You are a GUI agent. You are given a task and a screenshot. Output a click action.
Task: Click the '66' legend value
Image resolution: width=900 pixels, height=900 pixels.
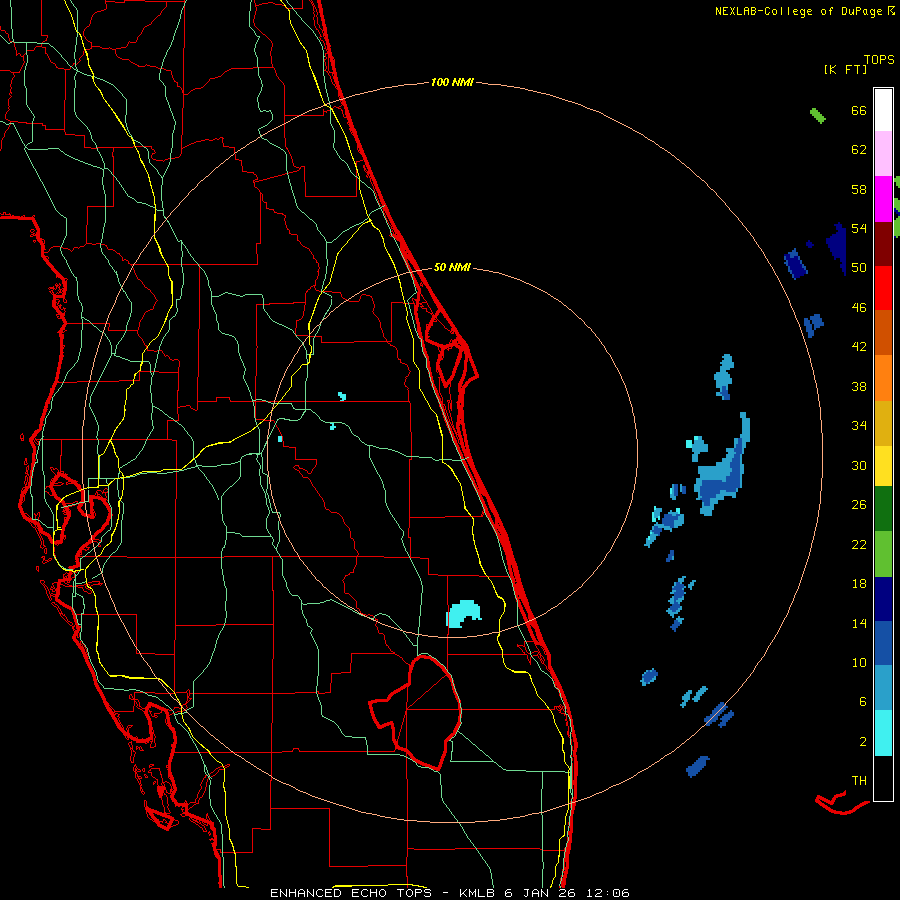click(859, 111)
